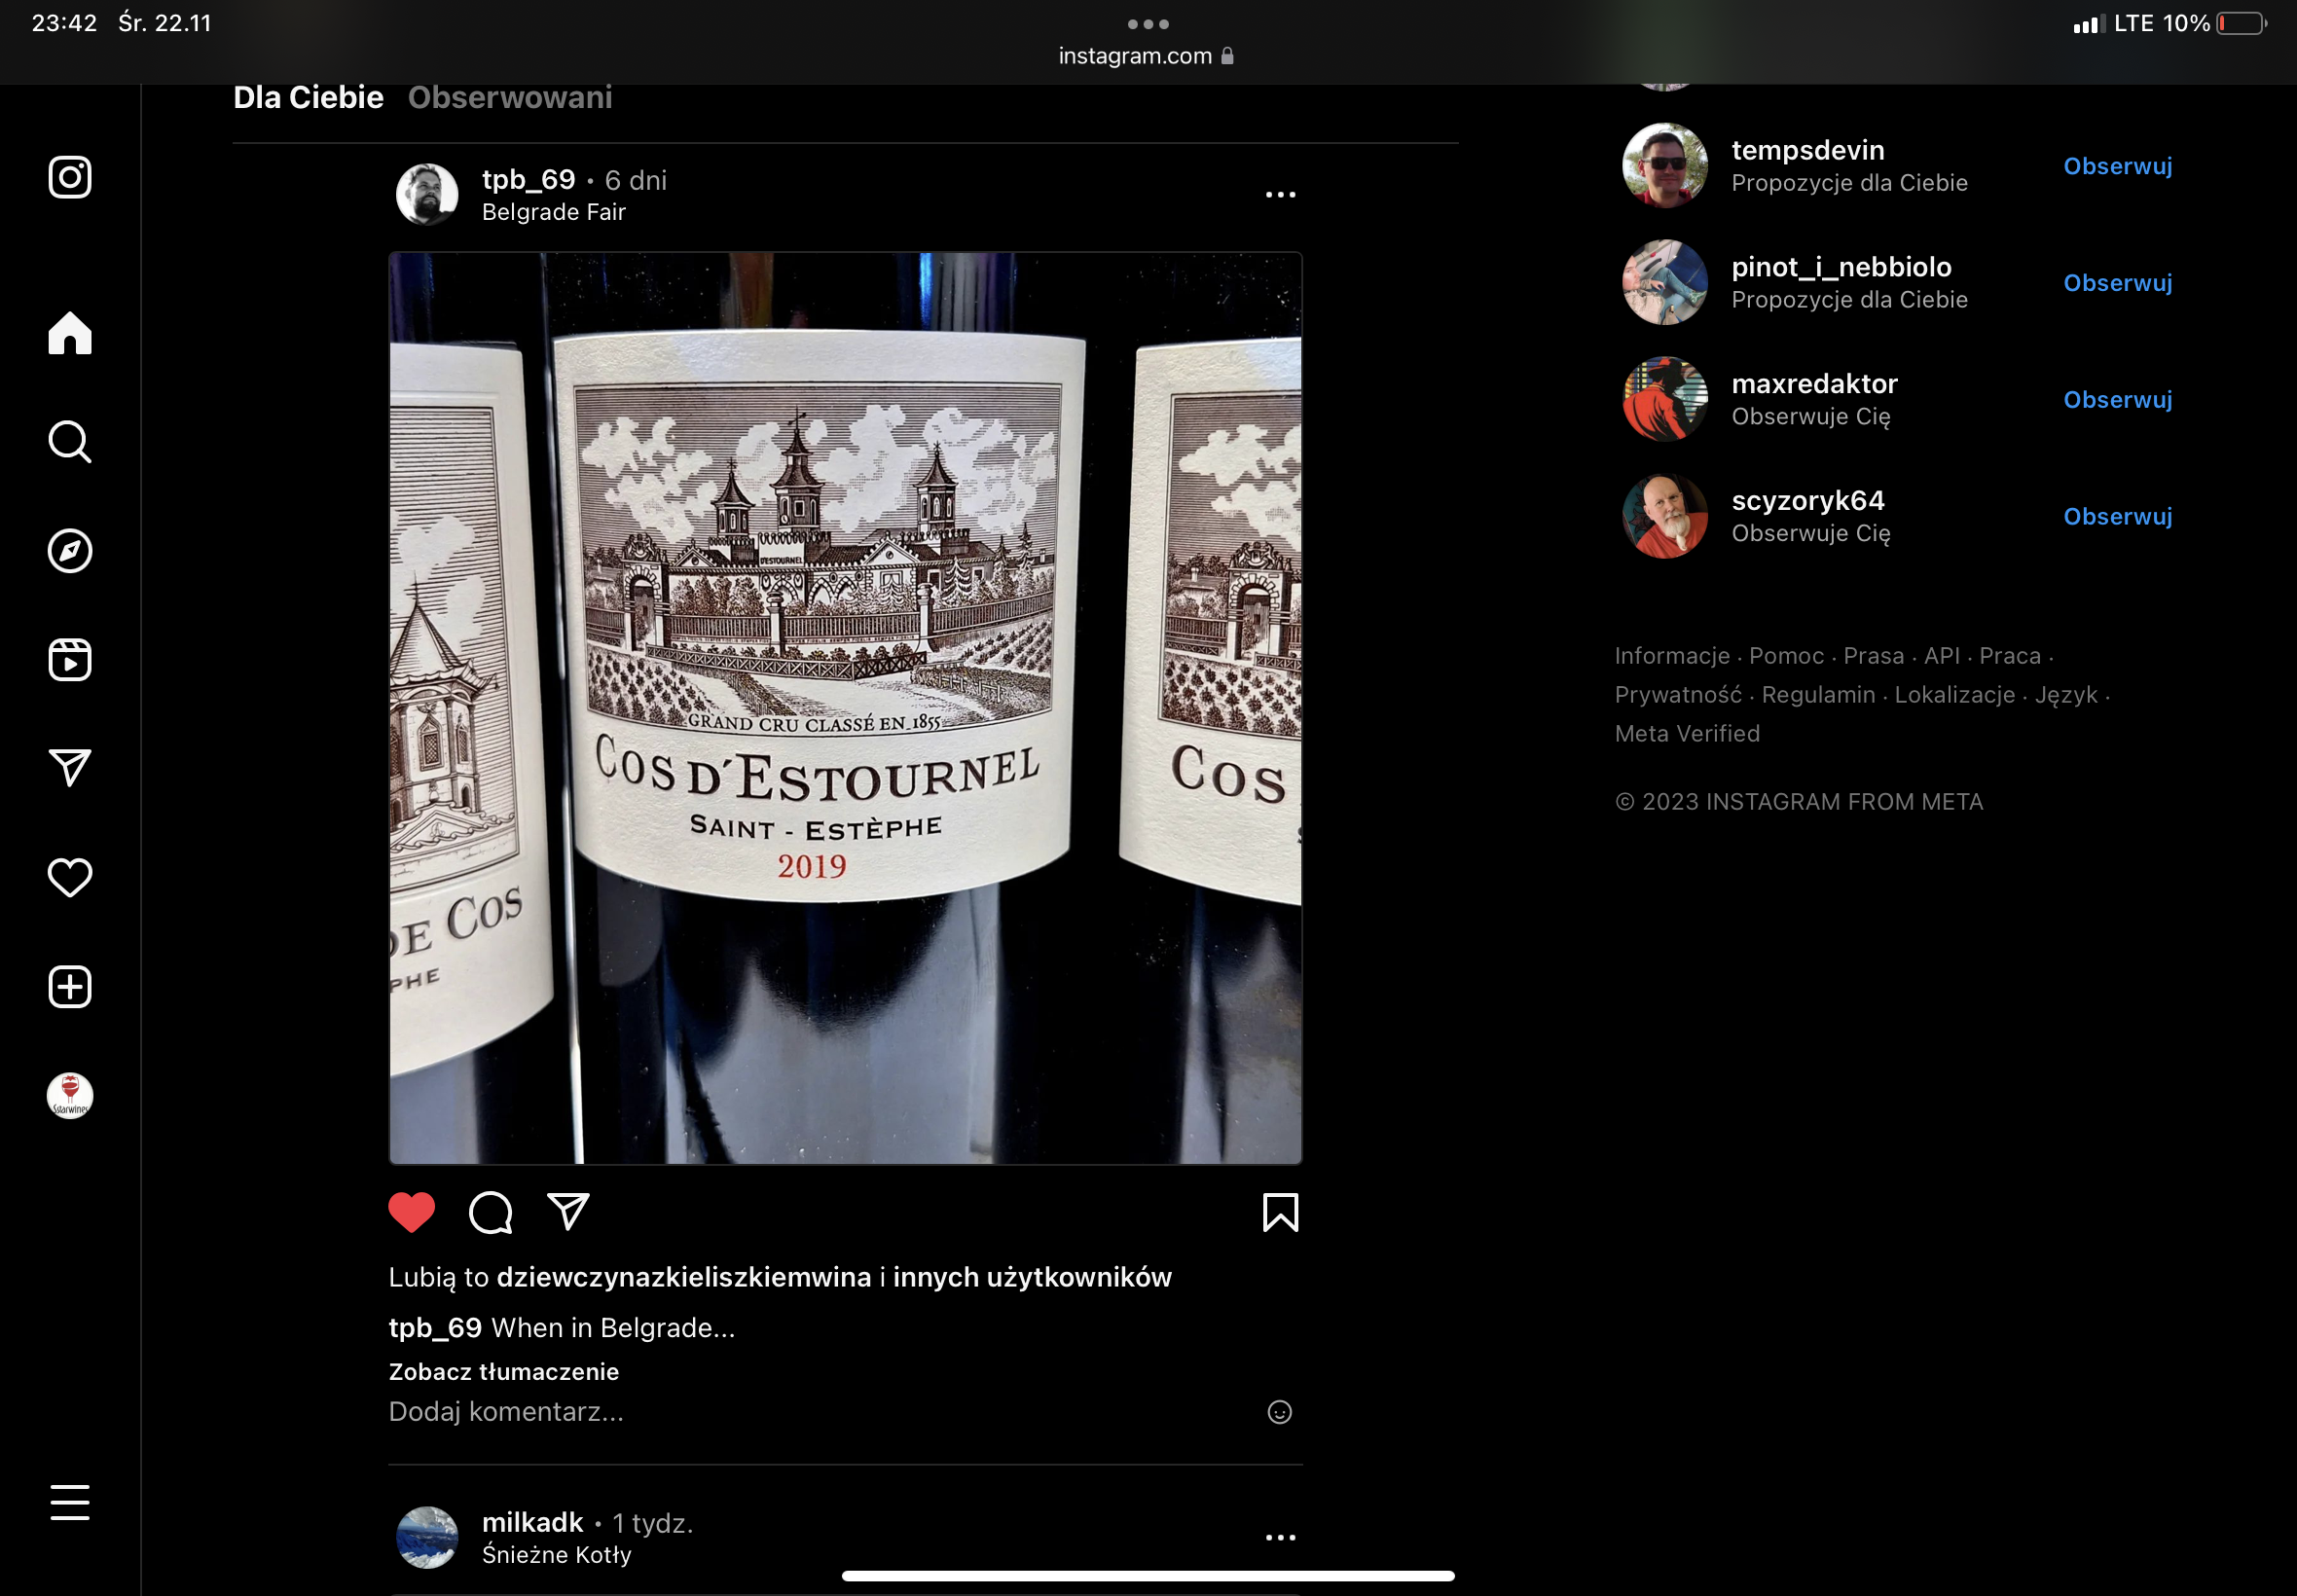Image resolution: width=2297 pixels, height=1596 pixels.
Task: Tap the 23:42 clock in status bar
Action: click(64, 23)
